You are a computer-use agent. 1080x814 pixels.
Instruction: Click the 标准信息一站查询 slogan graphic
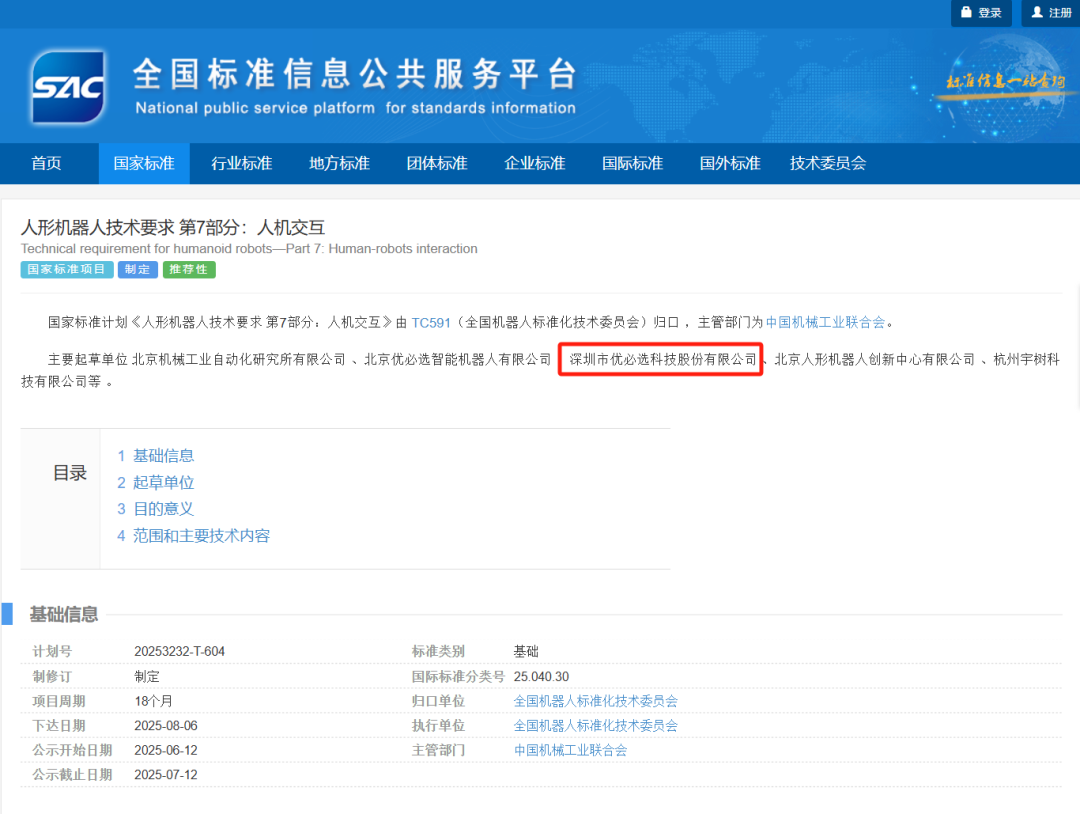[1005, 81]
